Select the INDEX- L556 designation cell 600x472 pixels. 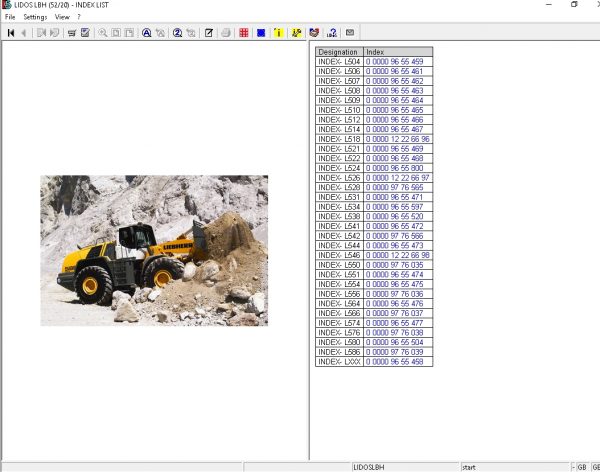pos(339,294)
